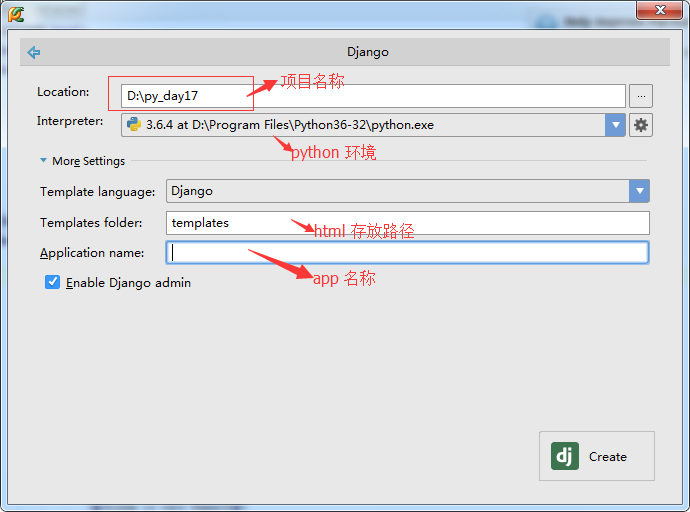Click the Location label
This screenshot has height=512, width=690.
[63, 92]
